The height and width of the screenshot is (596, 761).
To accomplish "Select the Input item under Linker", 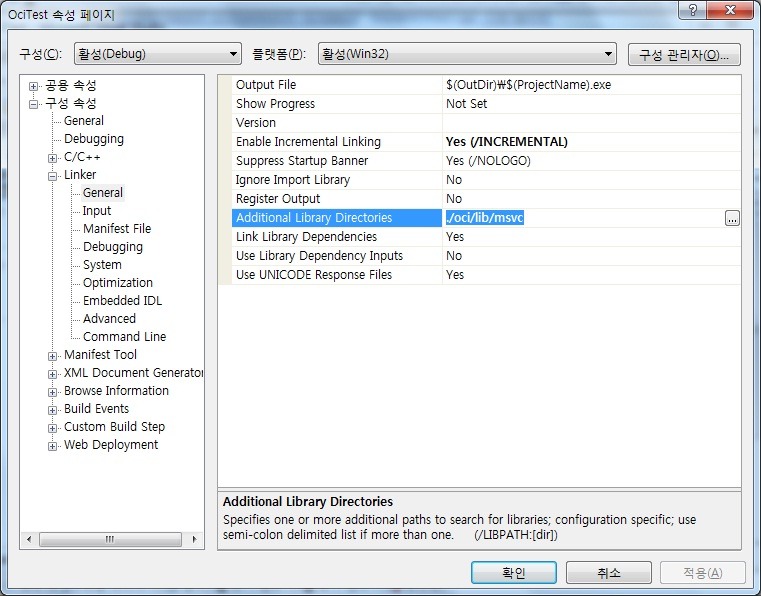I will click(x=97, y=211).
